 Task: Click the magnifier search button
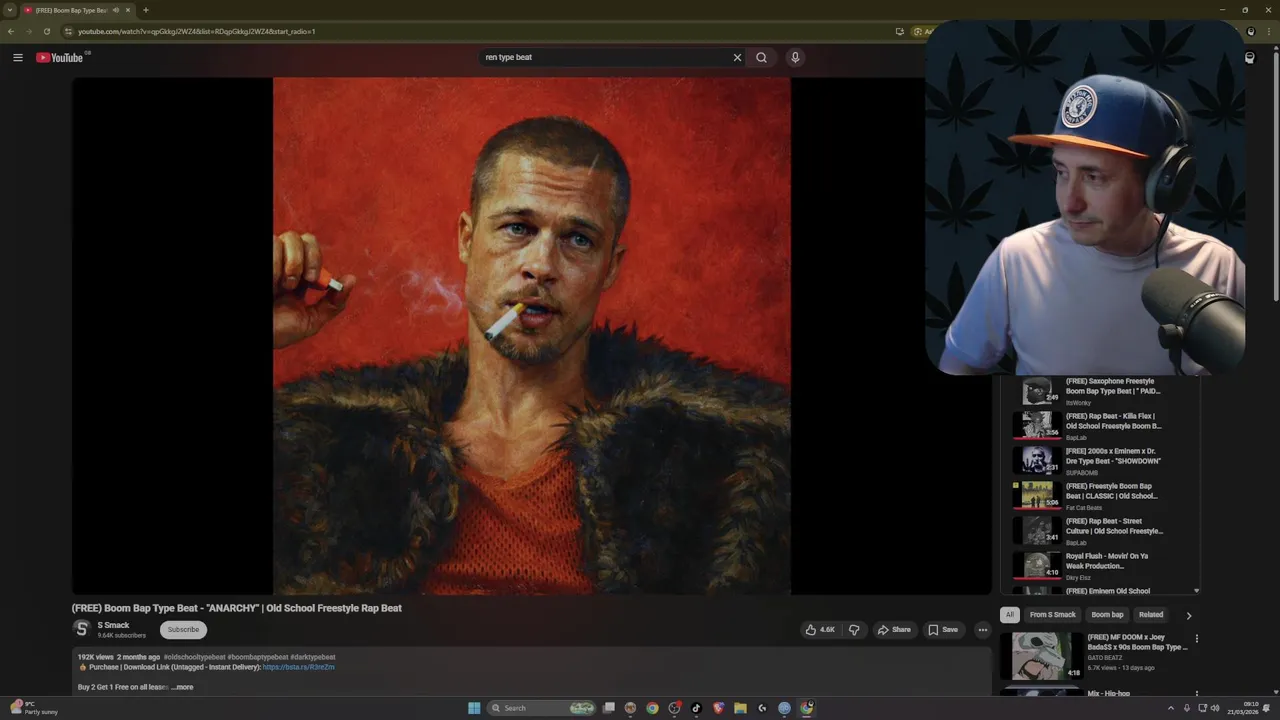(x=762, y=57)
